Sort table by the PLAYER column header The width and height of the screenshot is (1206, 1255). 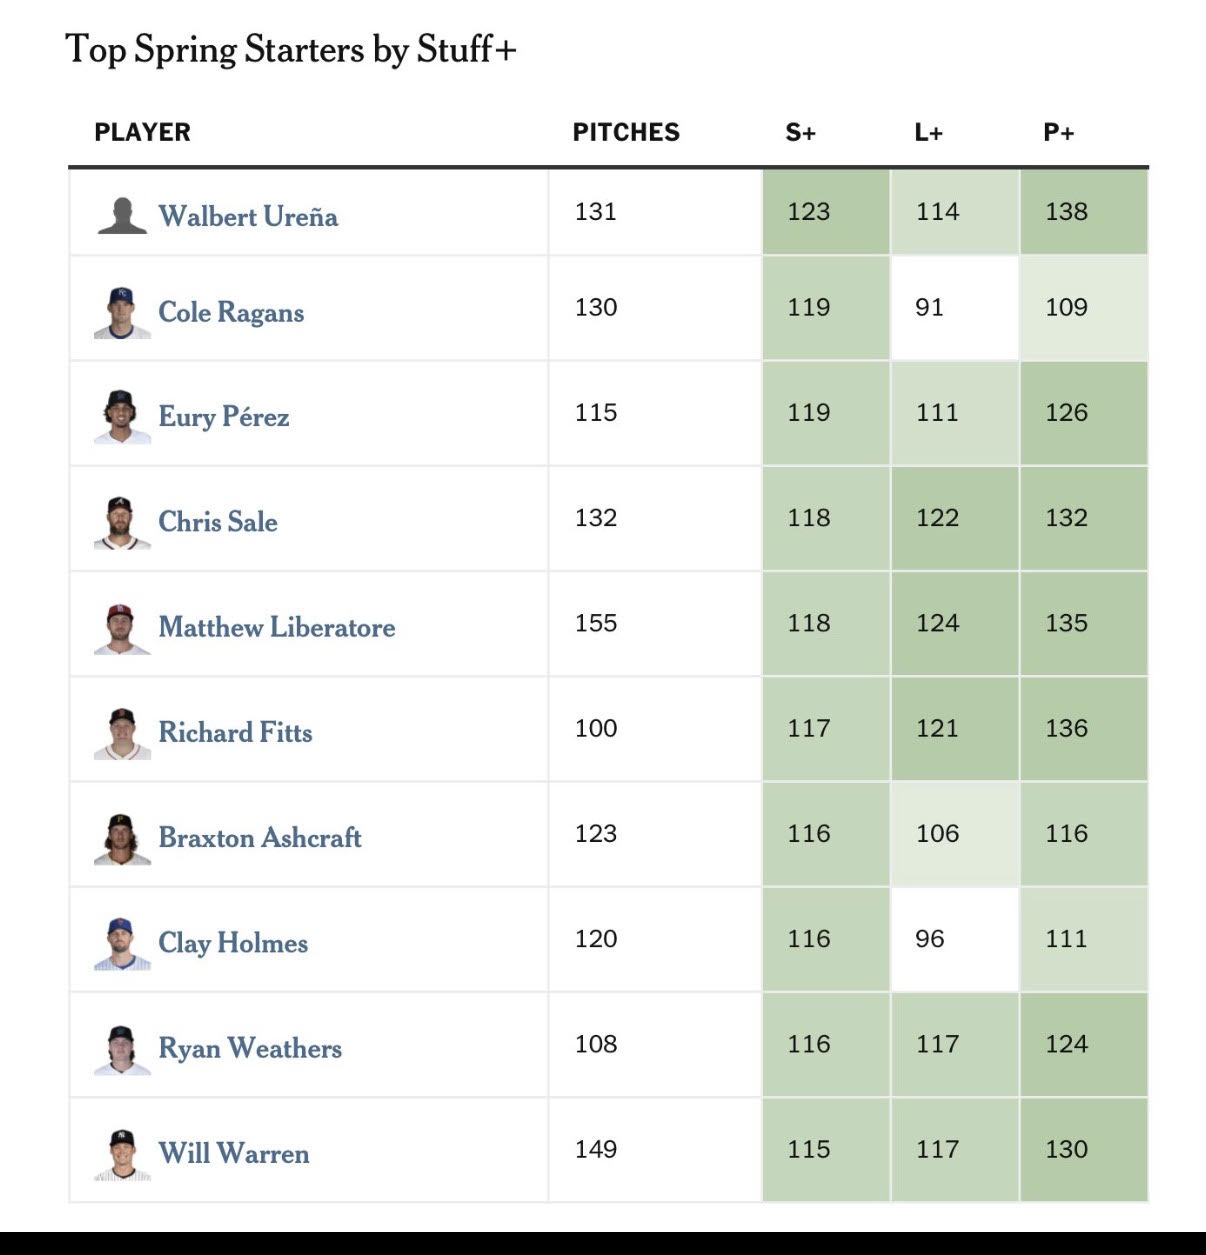pos(142,132)
